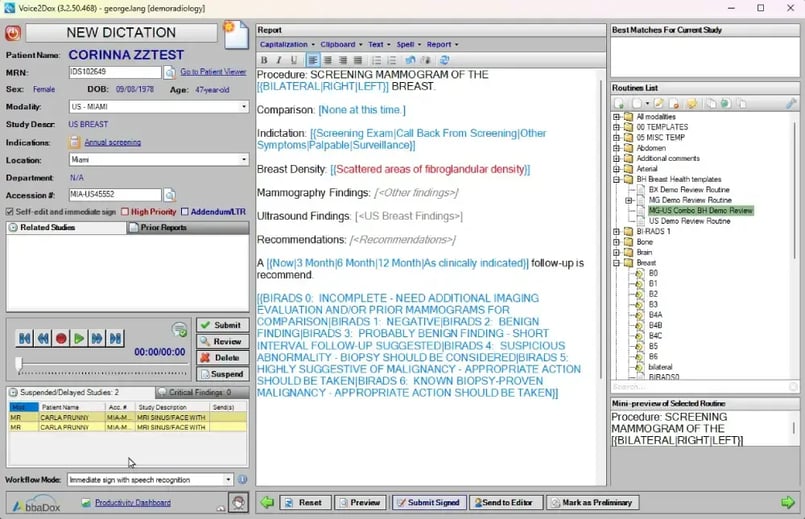Image resolution: width=805 pixels, height=519 pixels.
Task: Insert numbered list in report
Action: [391, 60]
